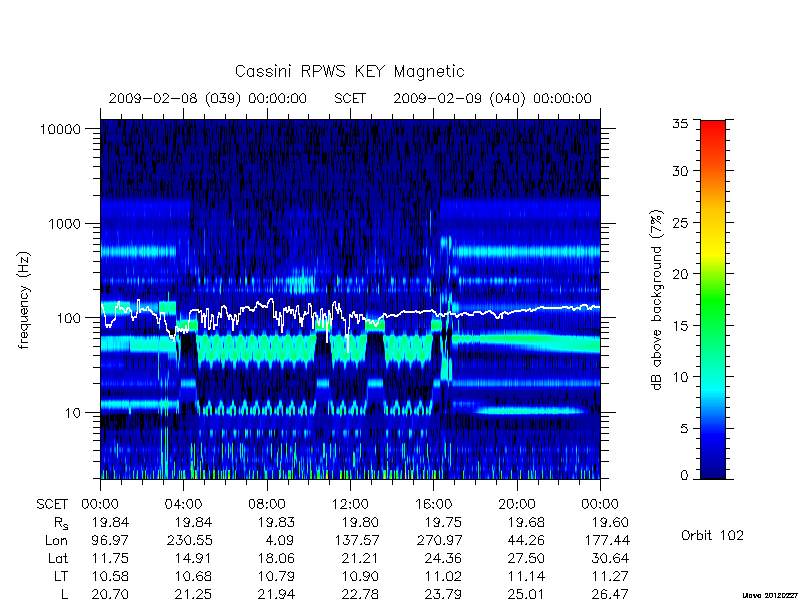
Task: Click the Rs value "19.68"
Action: click(x=527, y=523)
